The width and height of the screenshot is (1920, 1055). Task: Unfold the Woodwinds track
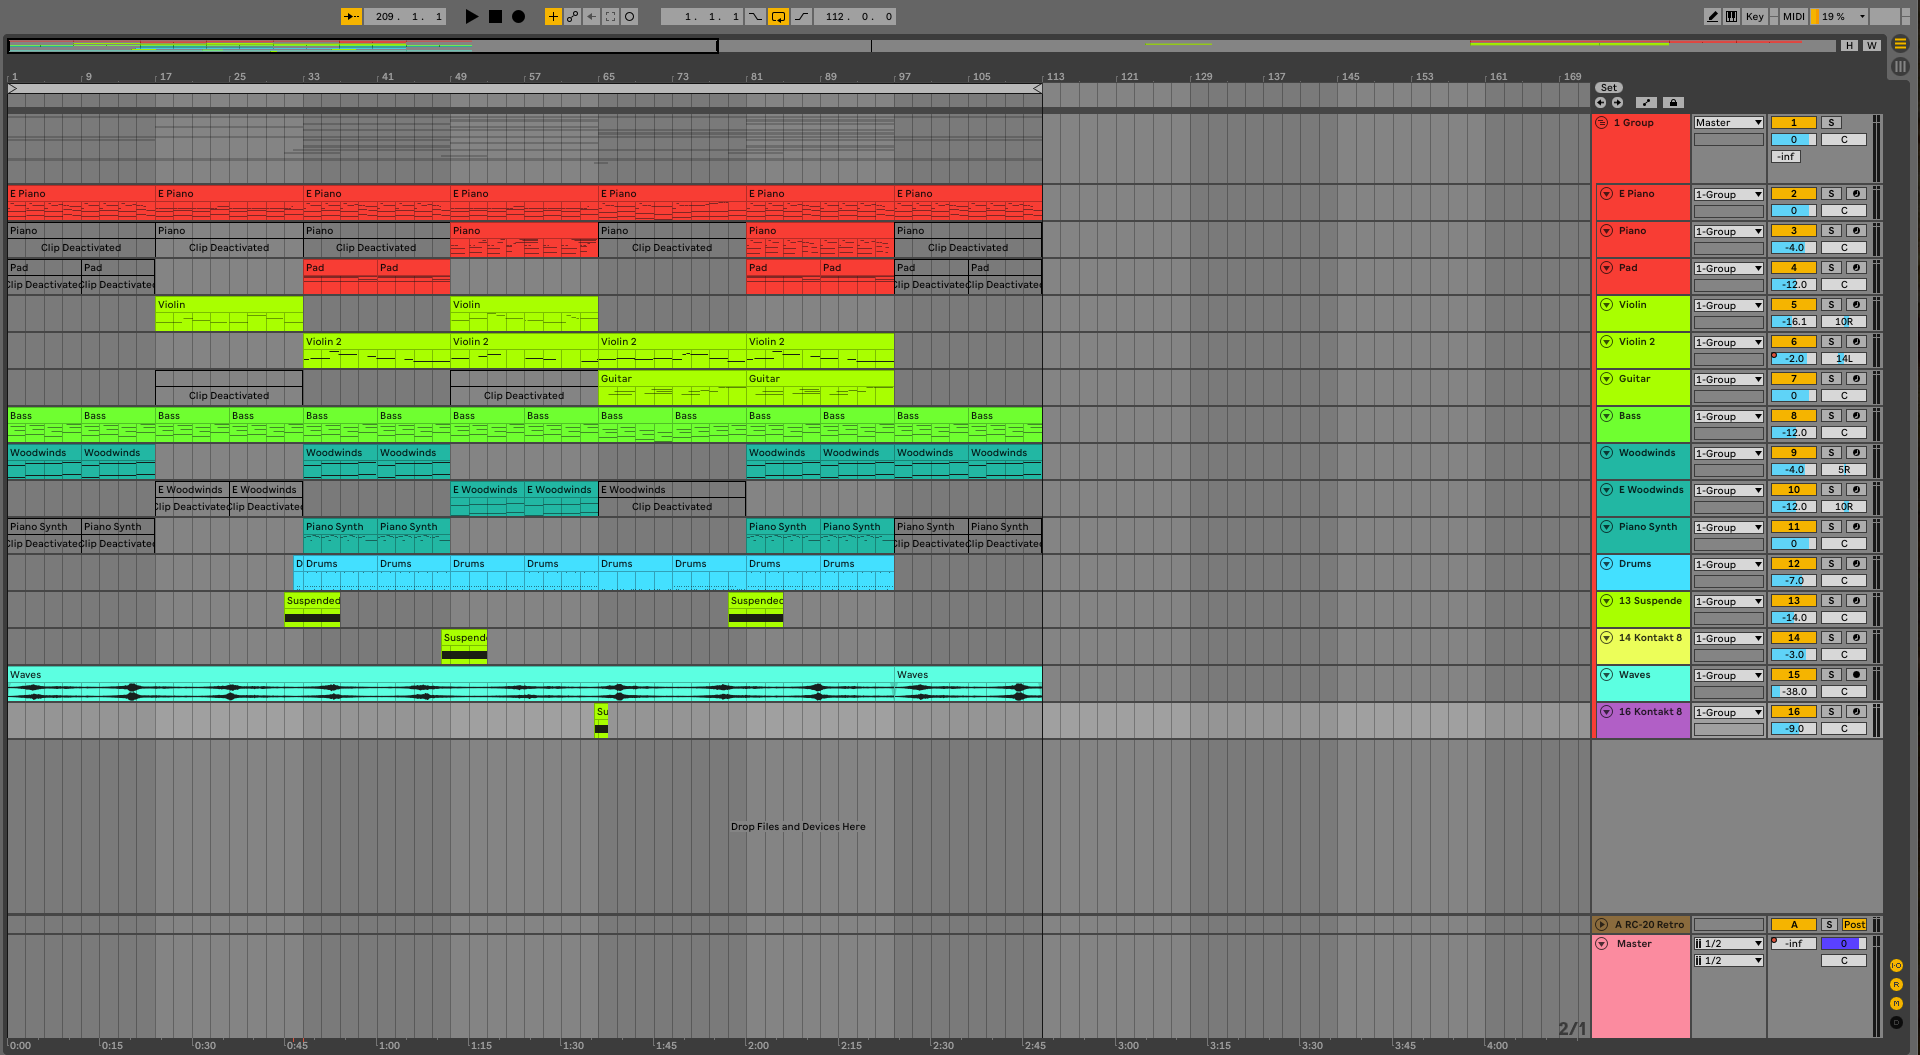click(x=1606, y=453)
